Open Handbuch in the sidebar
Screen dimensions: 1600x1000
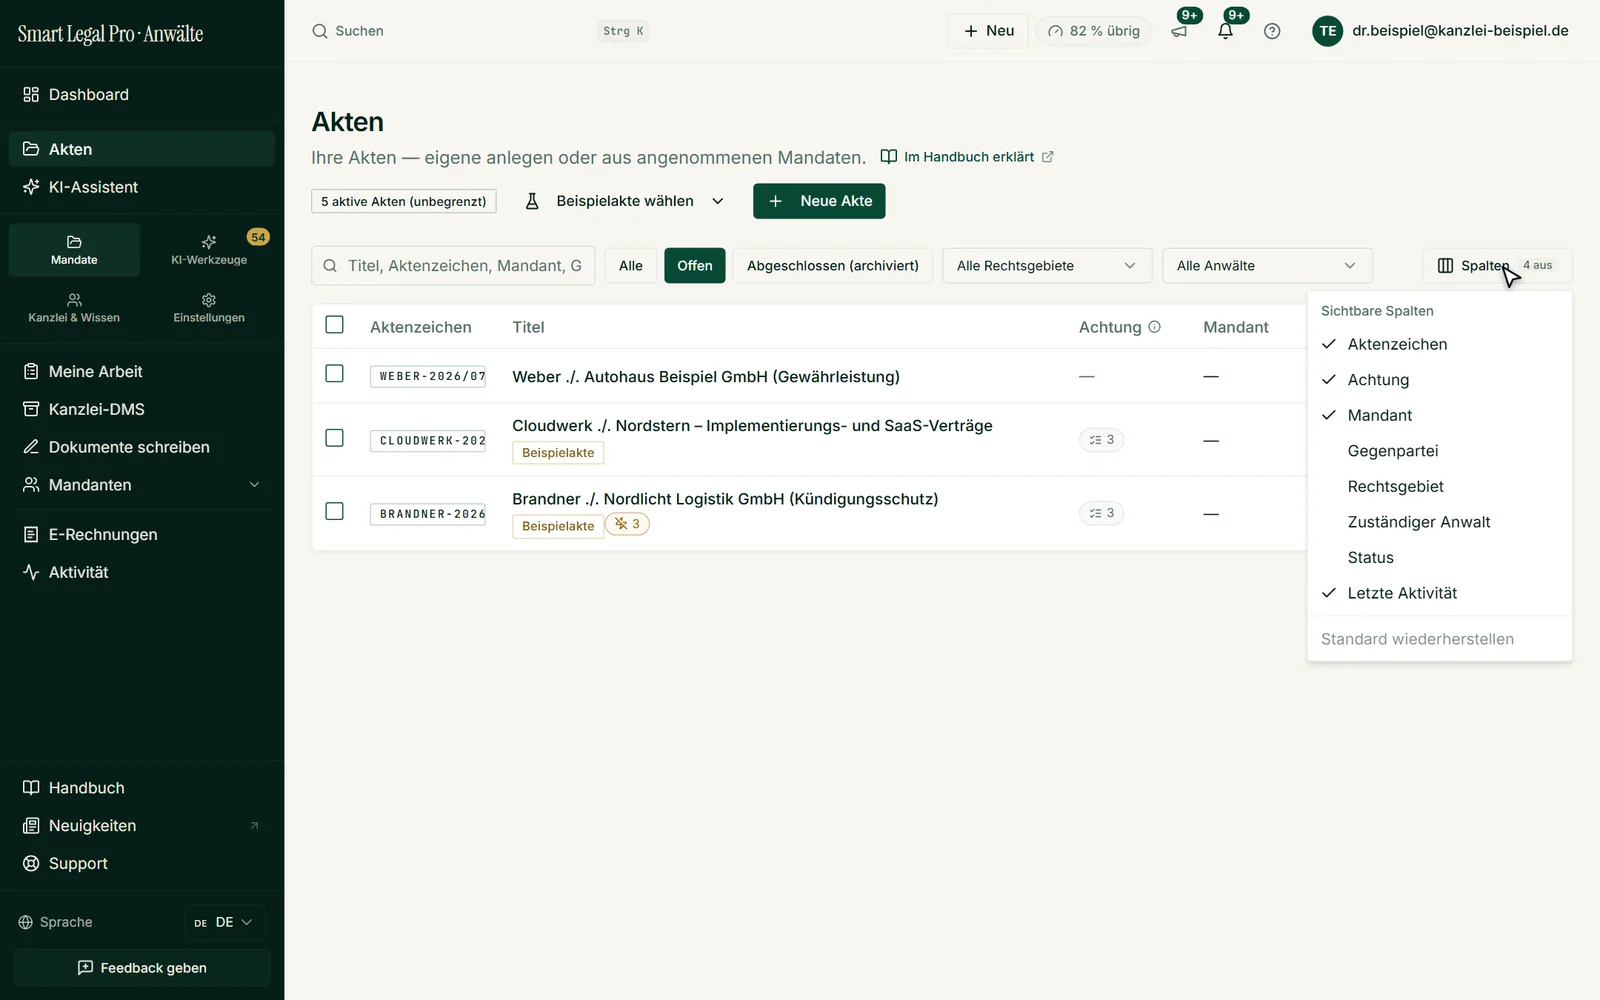[x=142, y=788]
